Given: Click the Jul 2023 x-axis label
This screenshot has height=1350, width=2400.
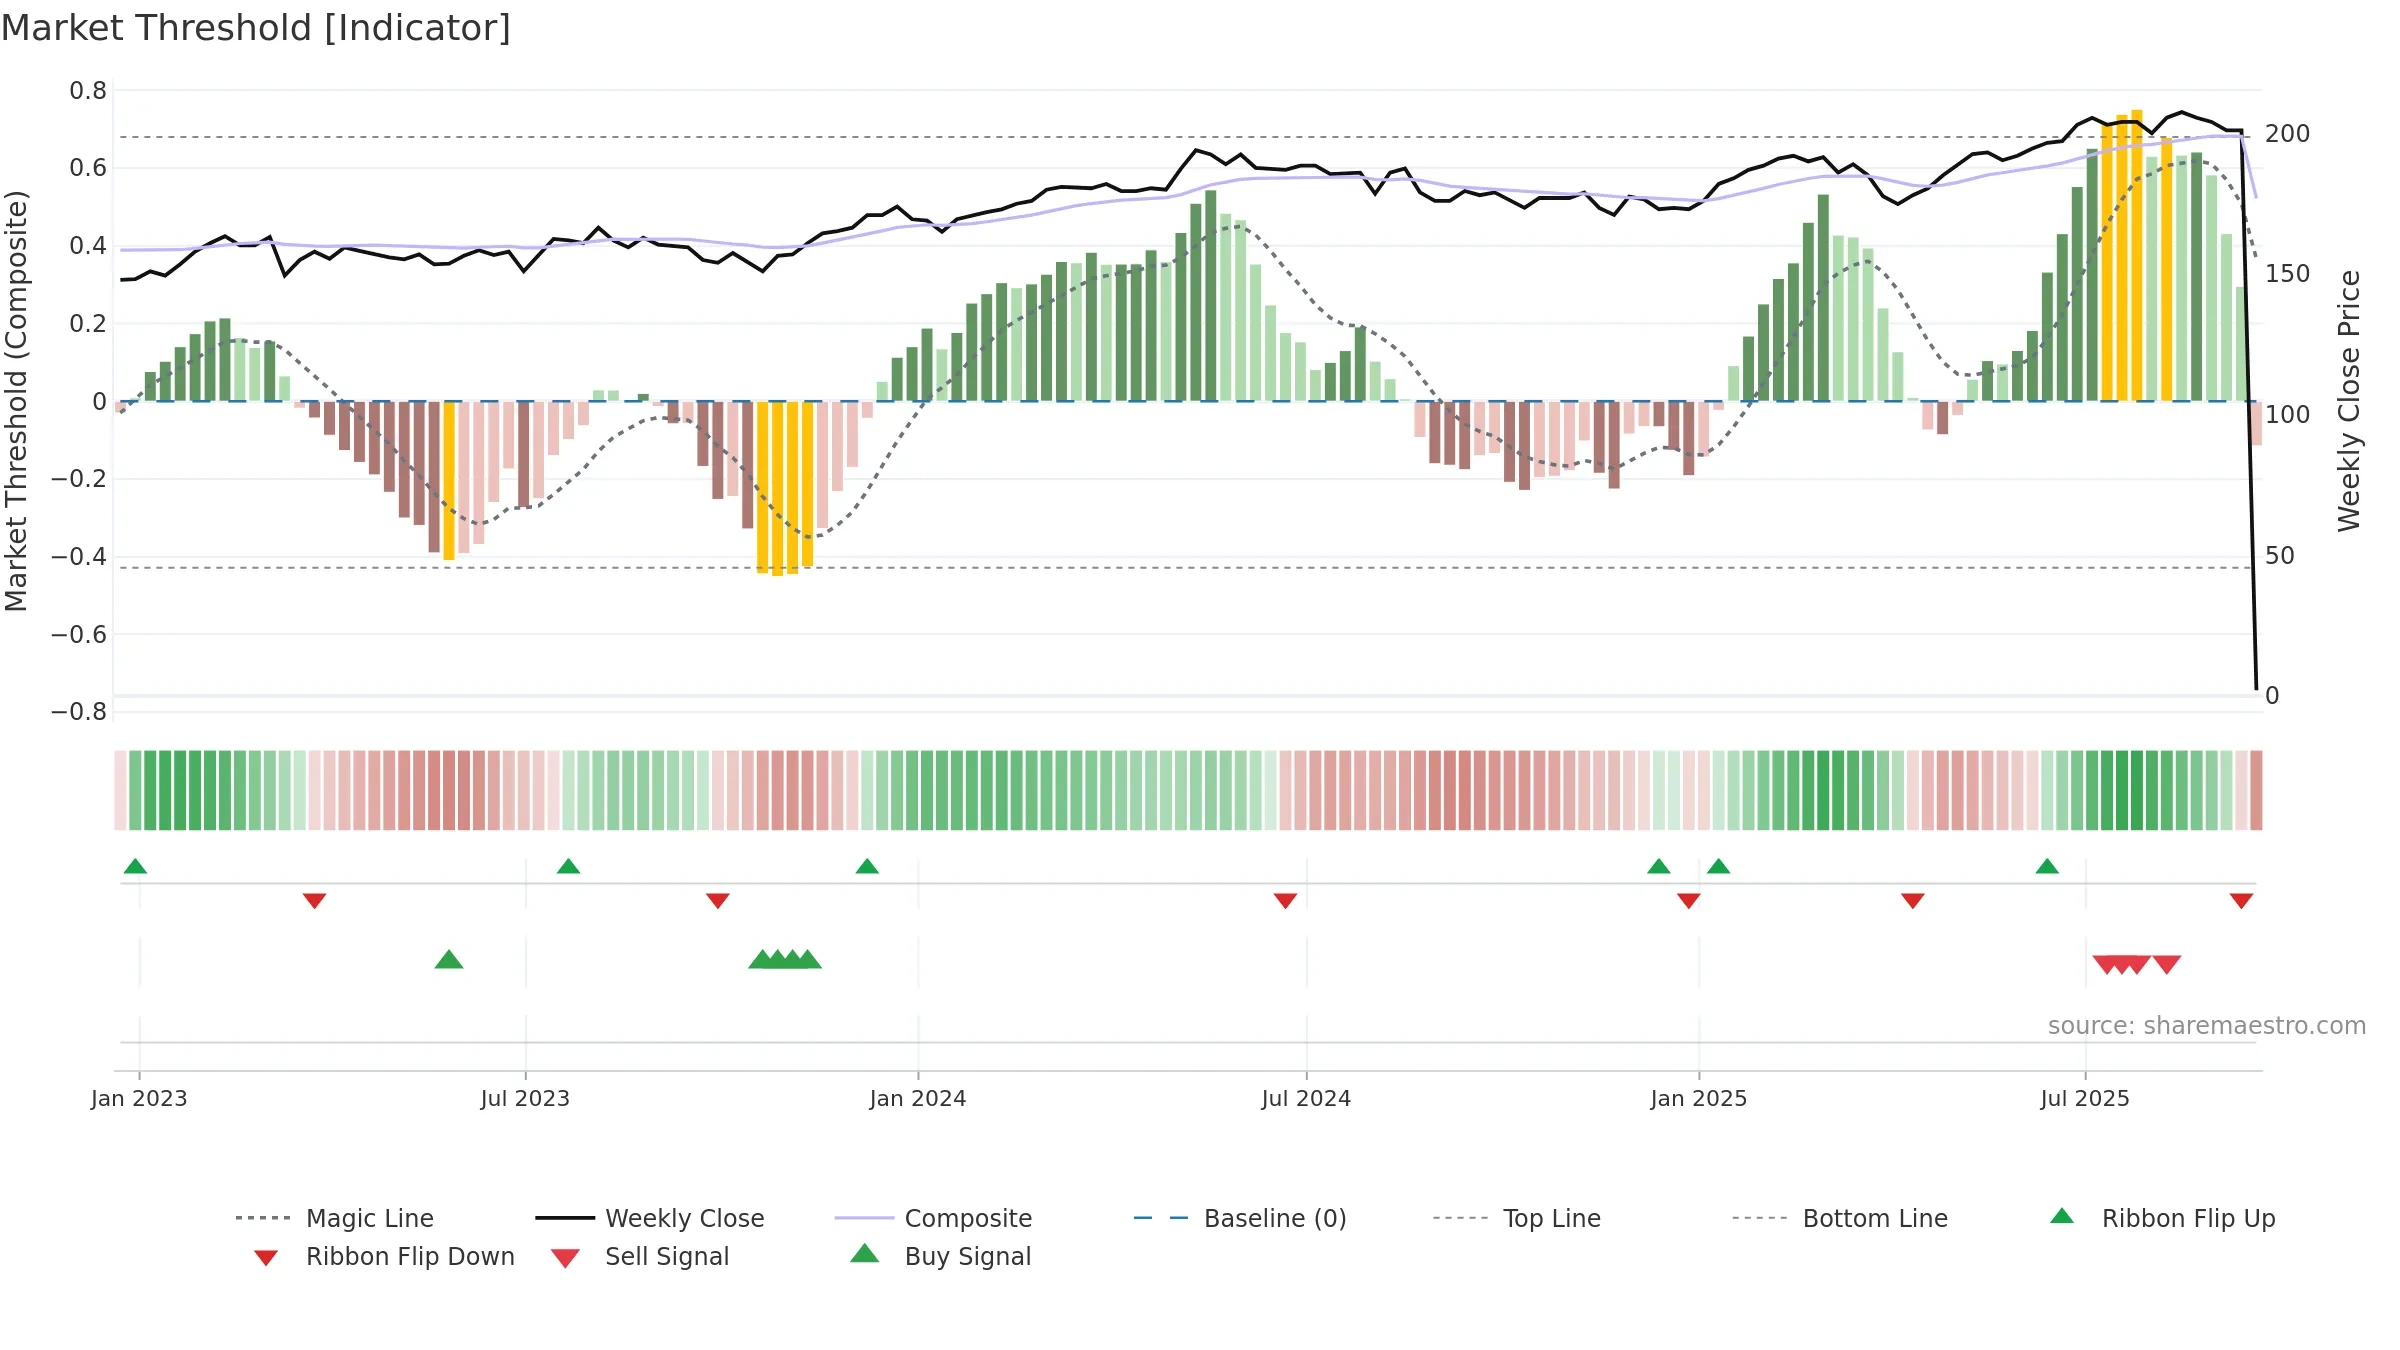Looking at the screenshot, I should click(525, 1098).
